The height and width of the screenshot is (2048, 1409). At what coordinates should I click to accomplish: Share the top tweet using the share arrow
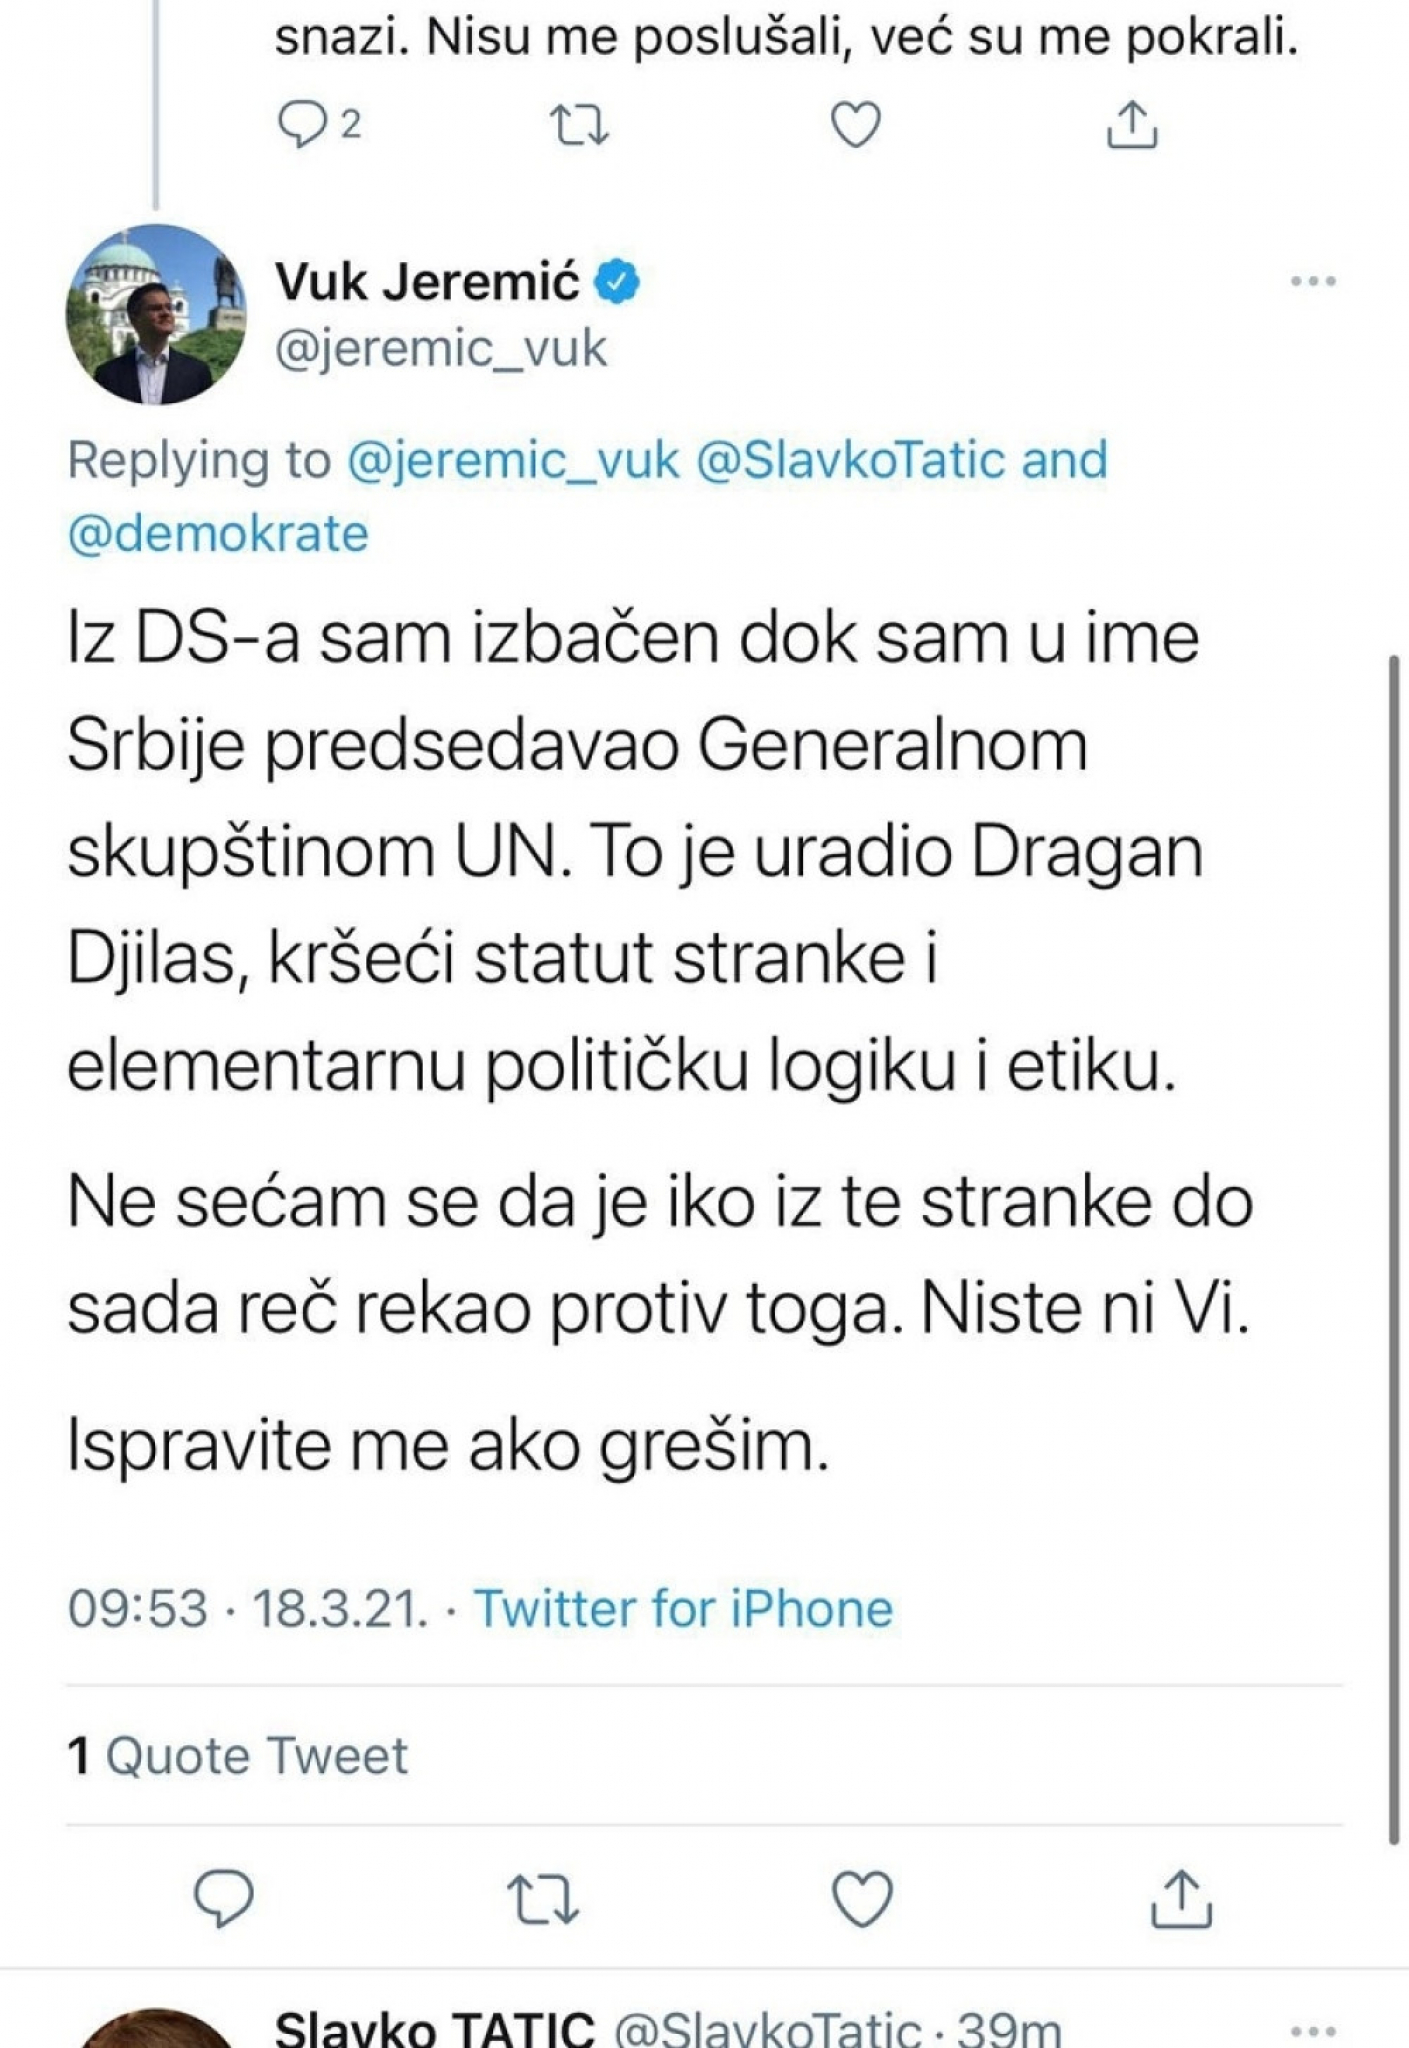pyautogui.click(x=1132, y=123)
